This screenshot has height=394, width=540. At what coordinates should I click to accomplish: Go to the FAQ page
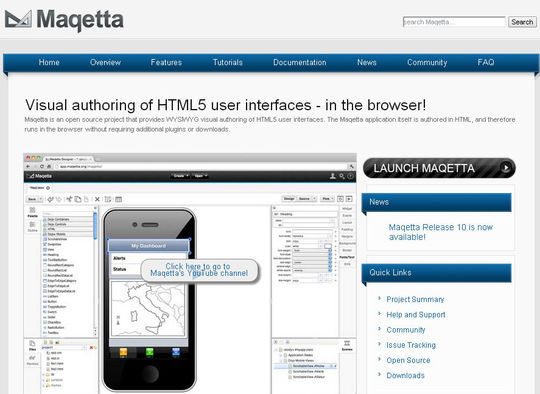486,62
